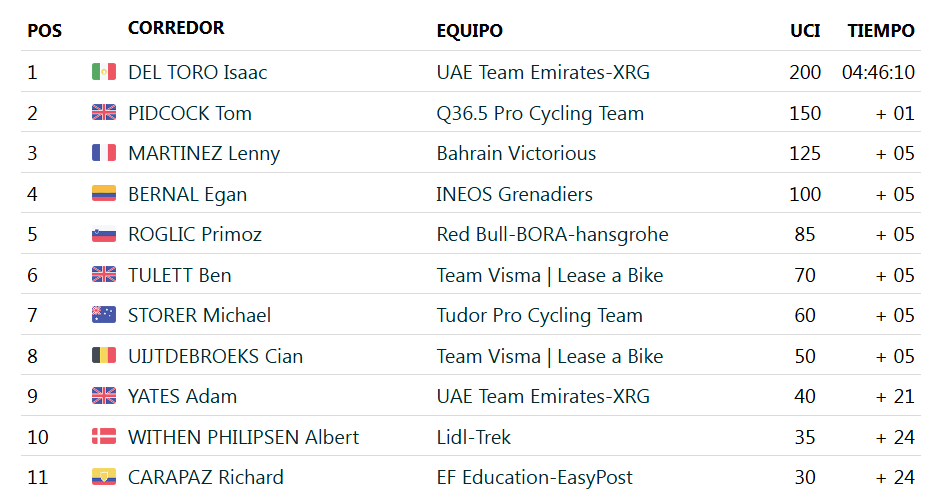Screen dimensions: 935x495
Task: Click the CORREDOR column header
Action: pos(176,29)
